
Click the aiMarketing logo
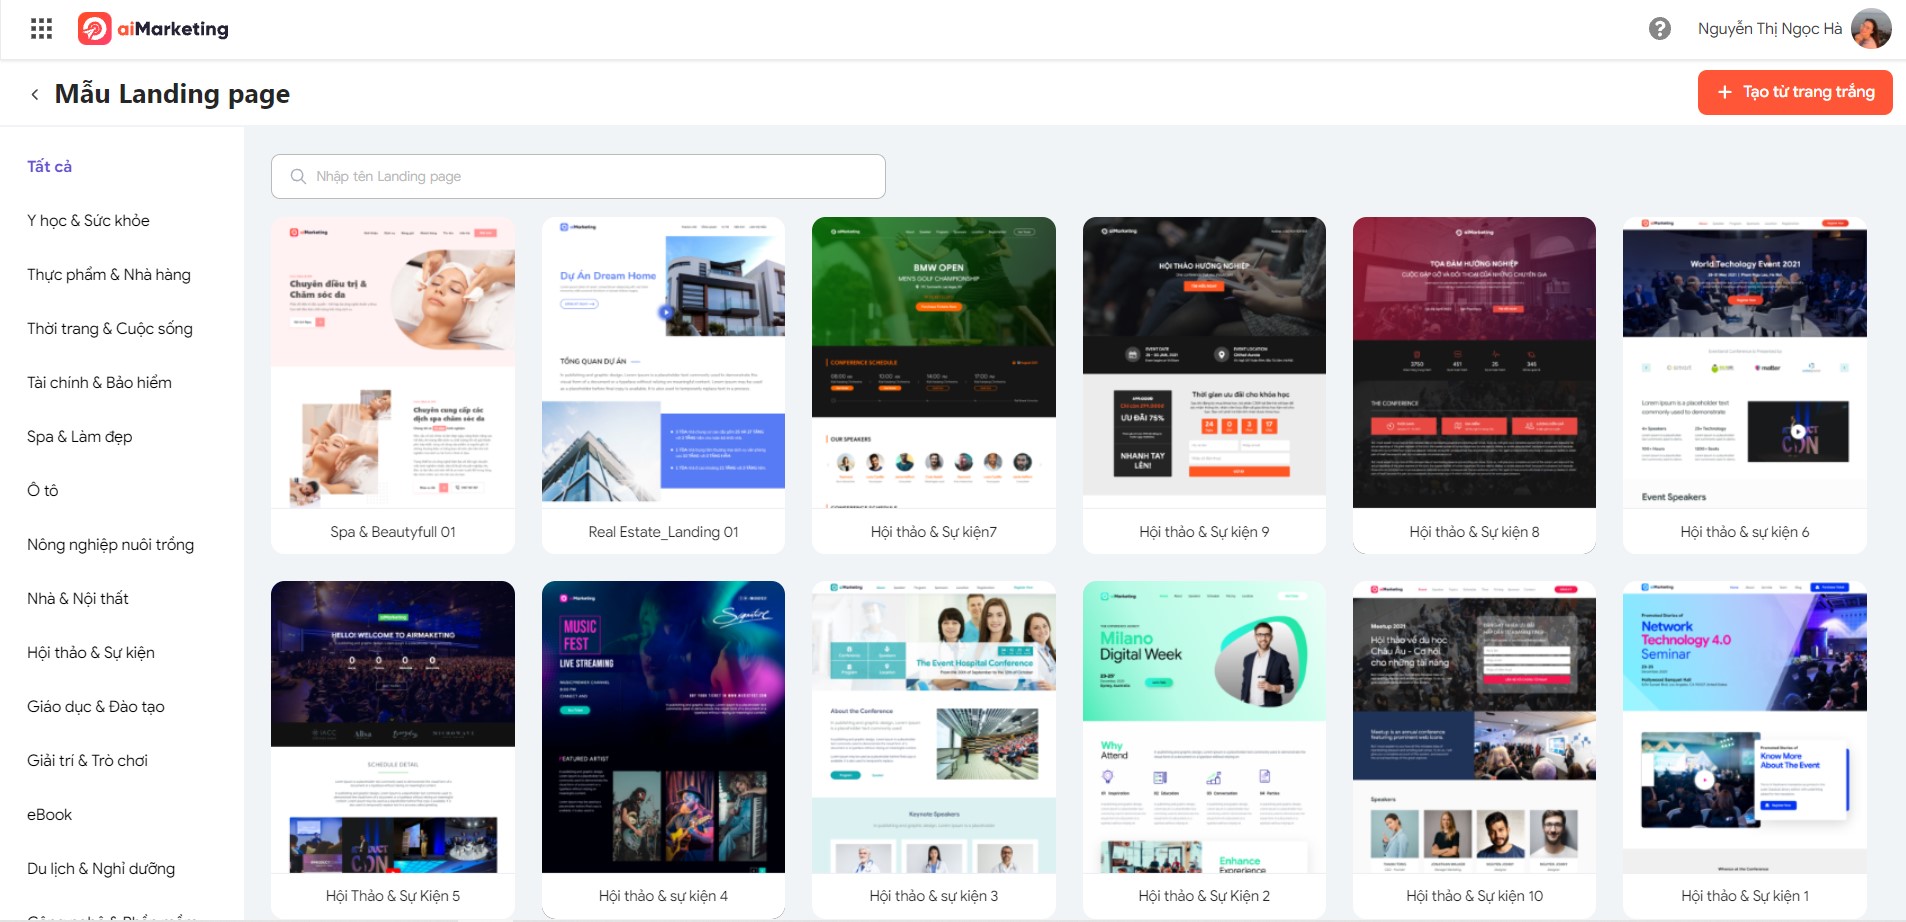(154, 29)
